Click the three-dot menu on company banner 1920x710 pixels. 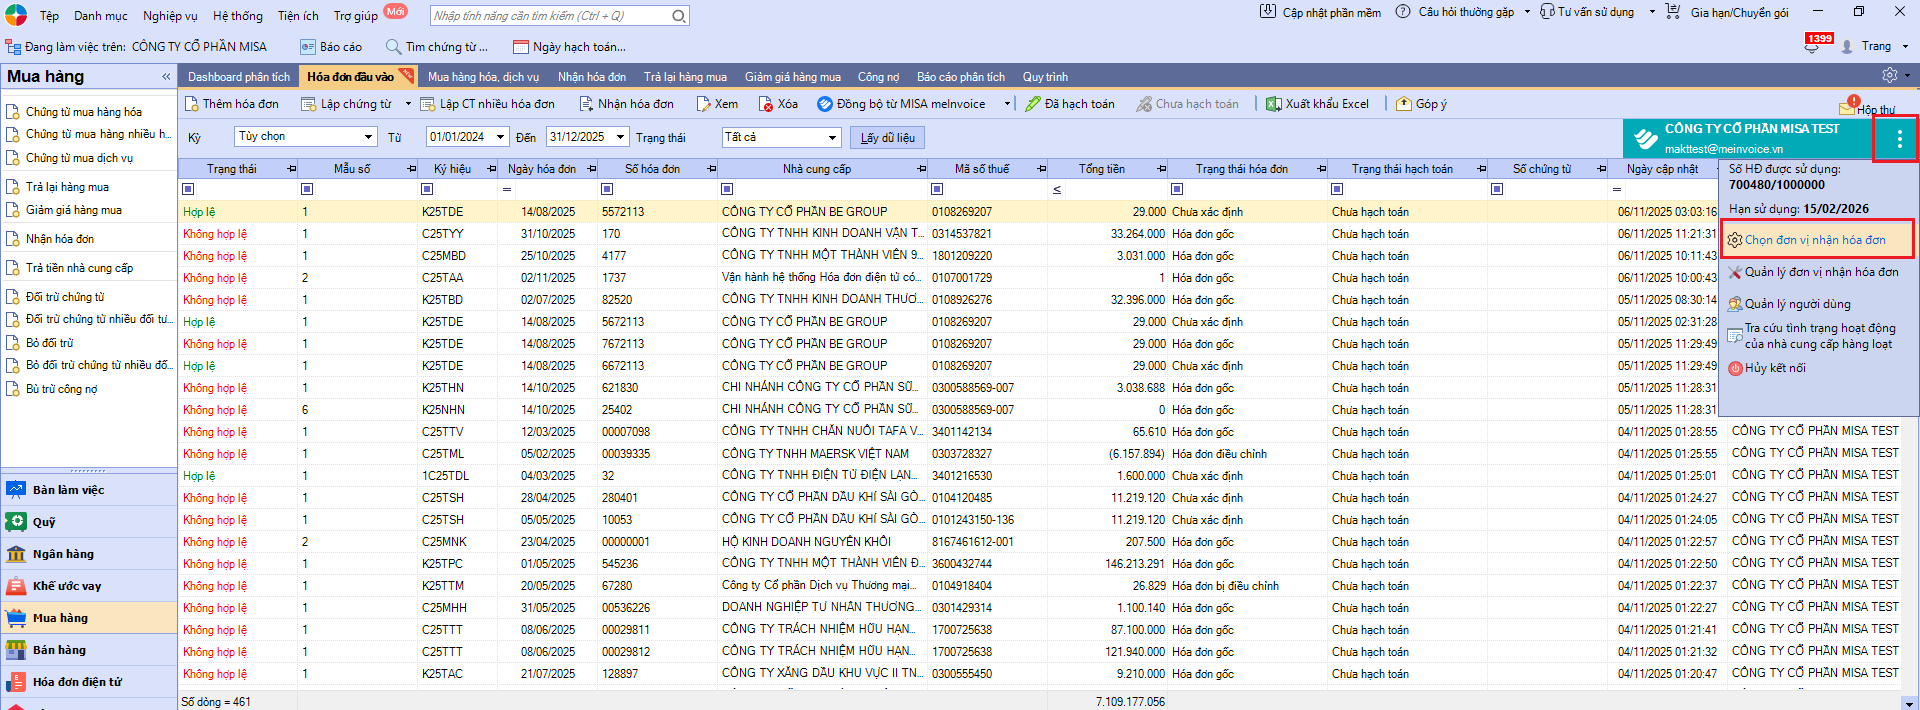[x=1899, y=140]
